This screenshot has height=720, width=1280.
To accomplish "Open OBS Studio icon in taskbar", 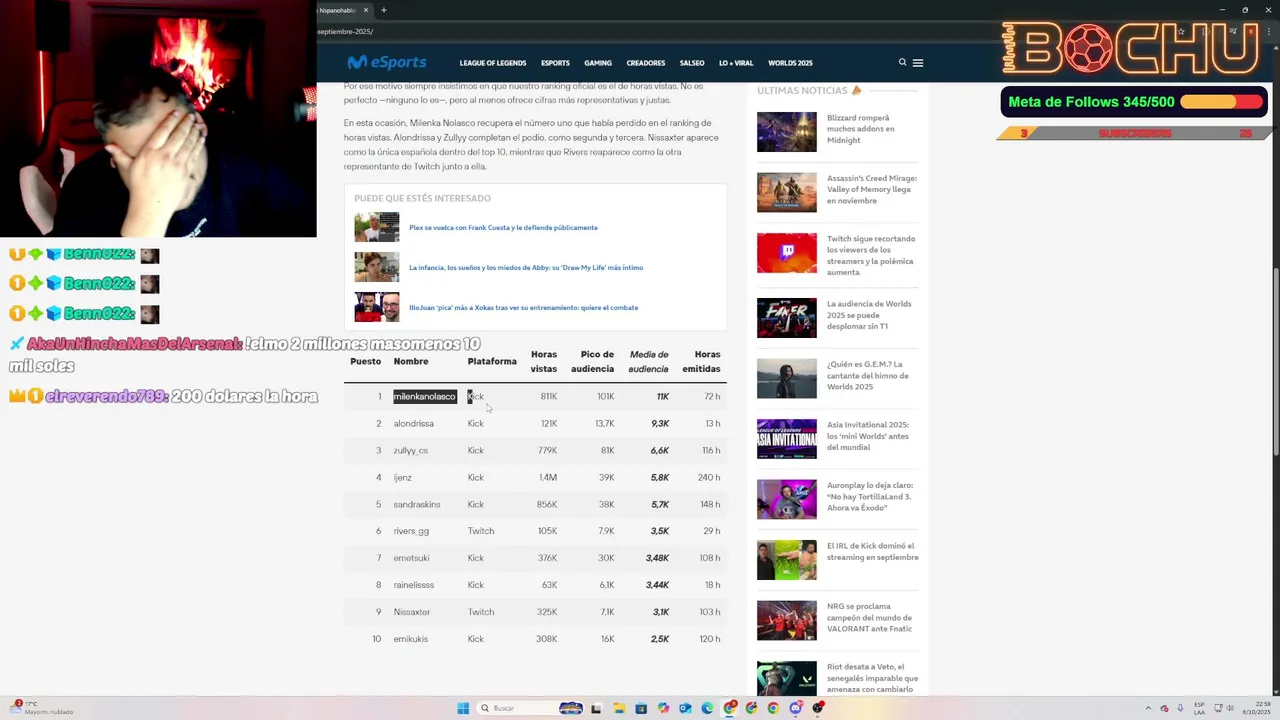I will coord(817,708).
